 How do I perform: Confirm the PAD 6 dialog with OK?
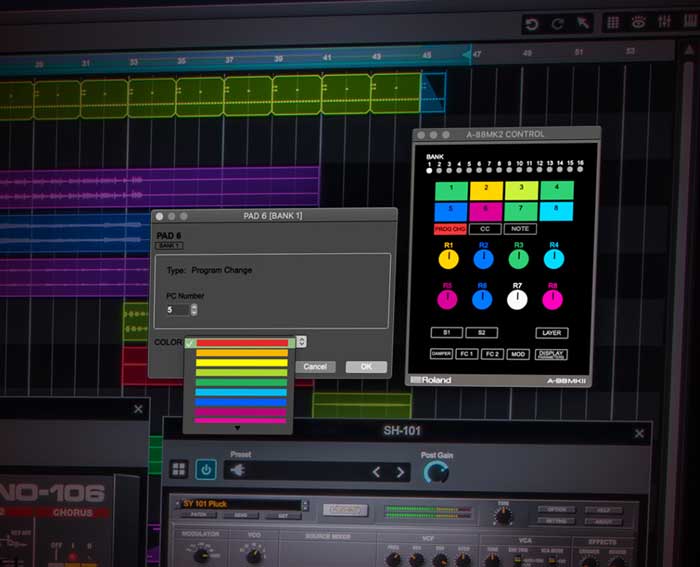click(x=366, y=367)
